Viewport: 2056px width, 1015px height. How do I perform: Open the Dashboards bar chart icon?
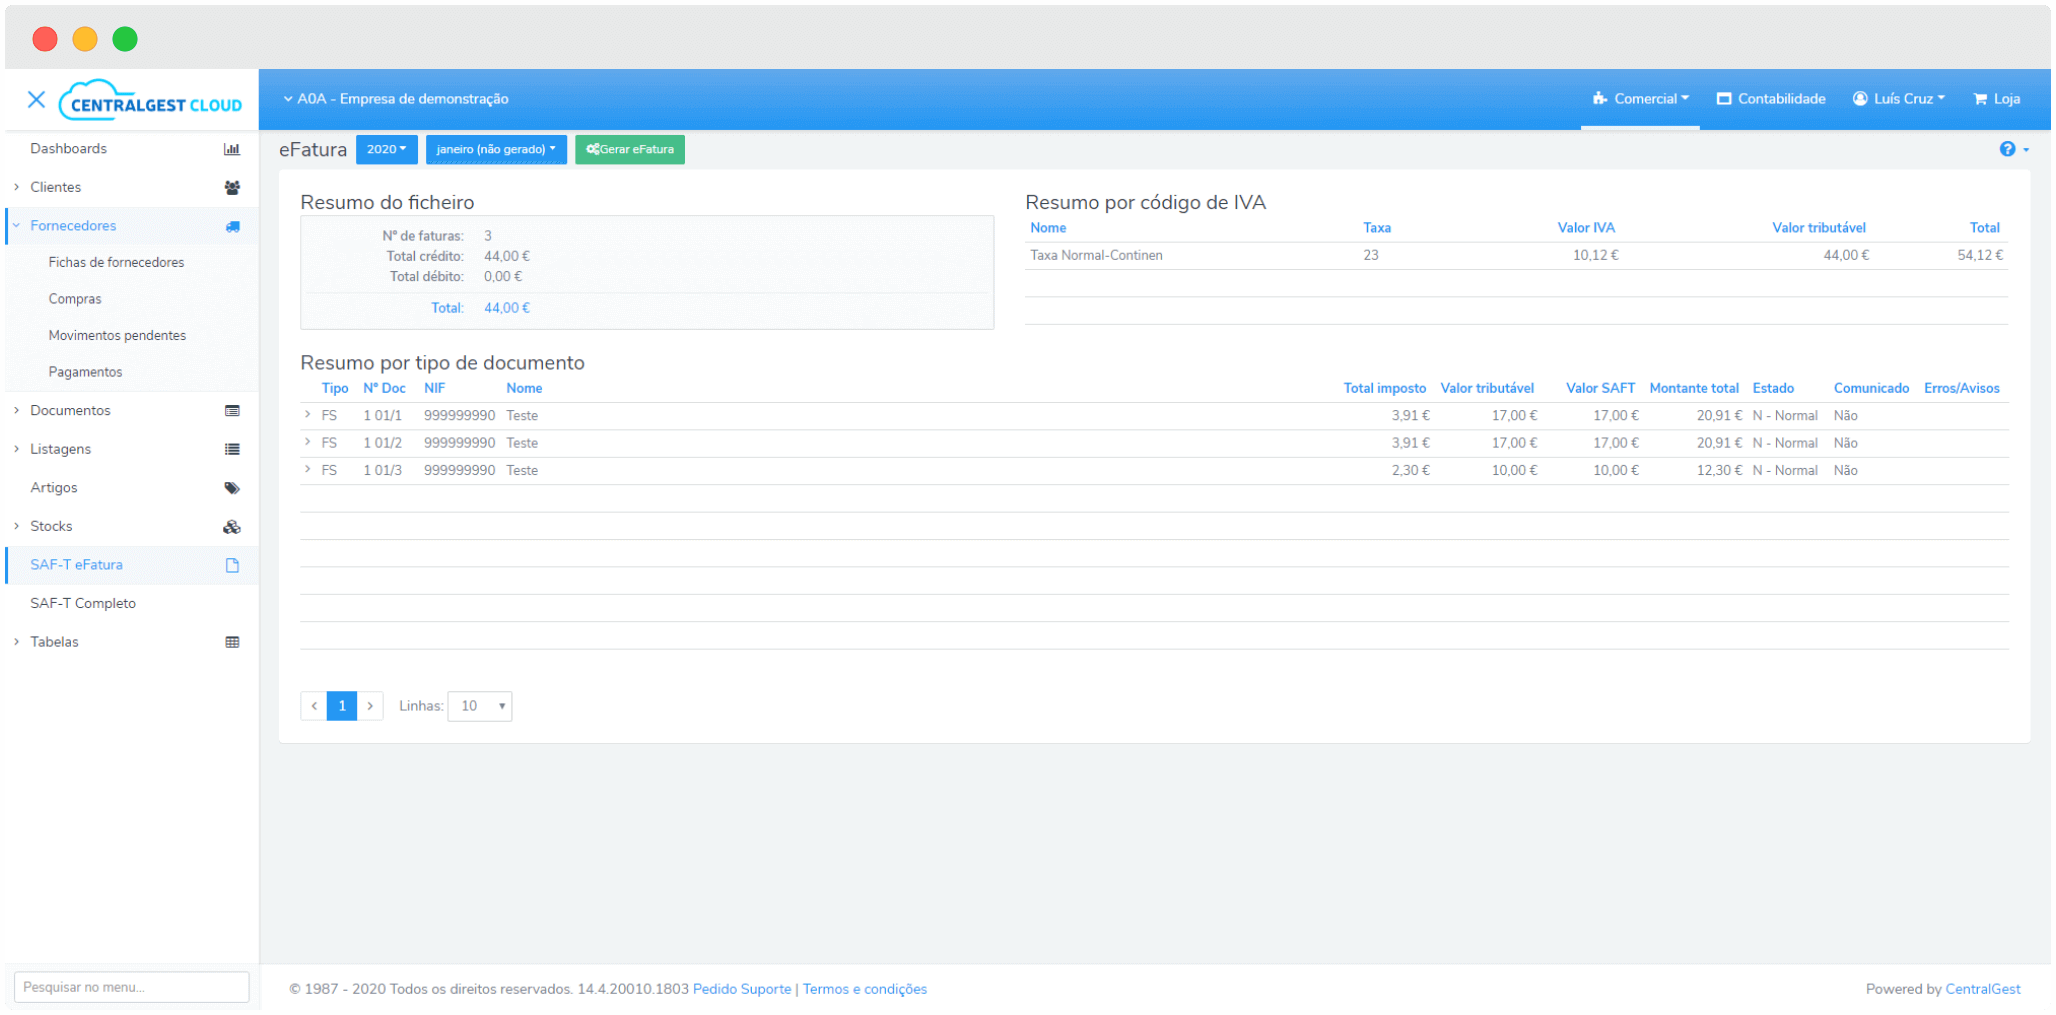(x=233, y=148)
